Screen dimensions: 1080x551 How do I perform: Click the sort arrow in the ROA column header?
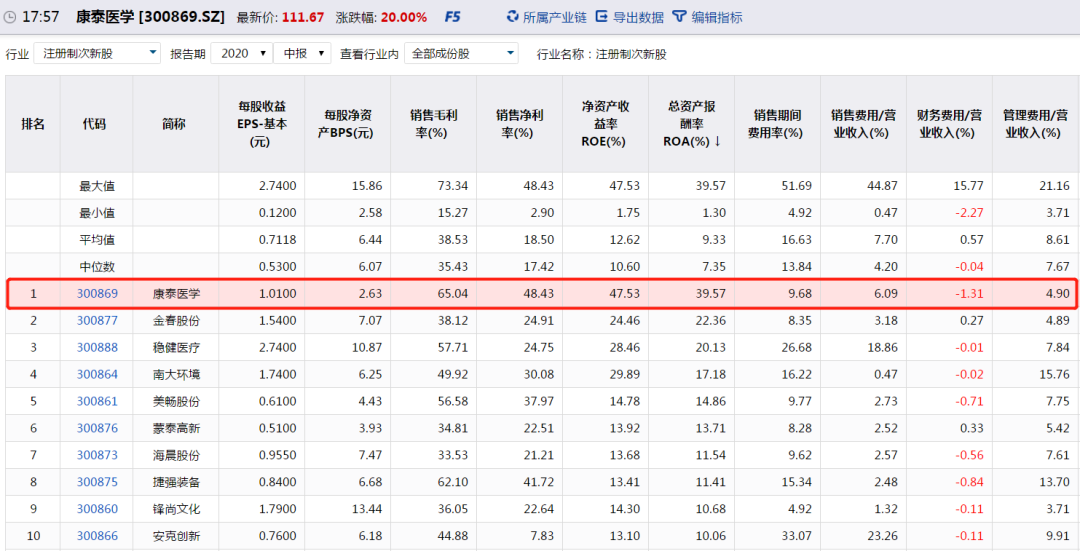(717, 141)
